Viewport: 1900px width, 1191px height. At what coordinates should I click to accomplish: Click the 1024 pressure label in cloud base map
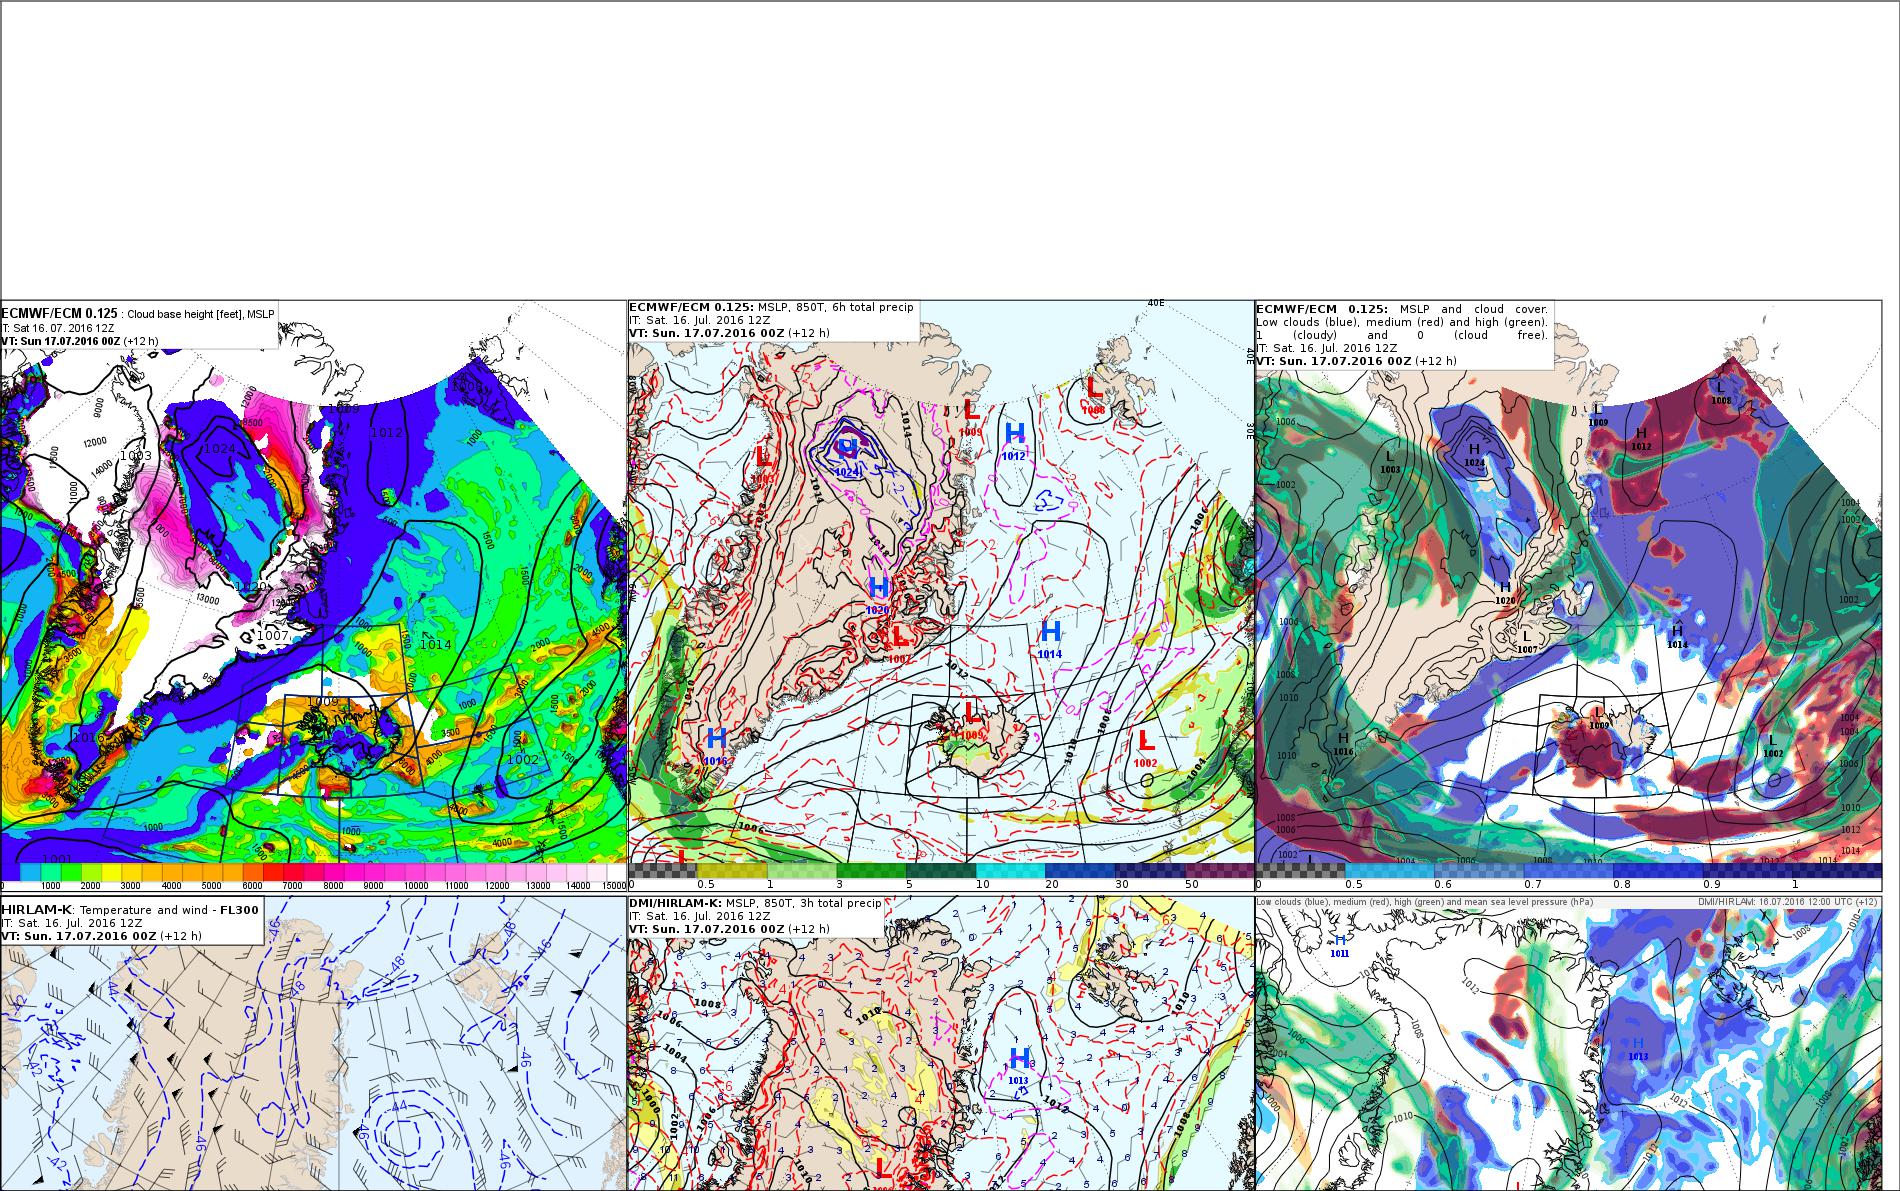pyautogui.click(x=218, y=449)
